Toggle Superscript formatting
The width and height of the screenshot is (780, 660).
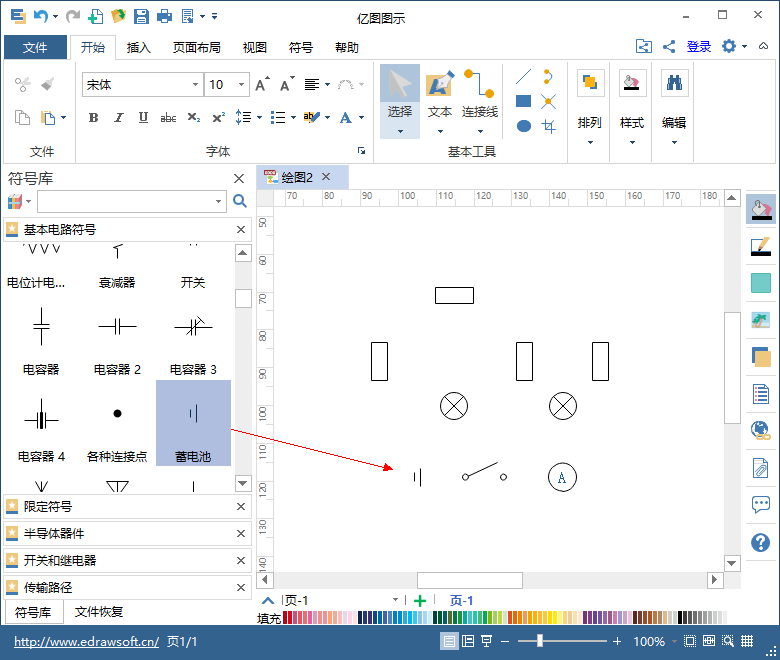point(218,118)
